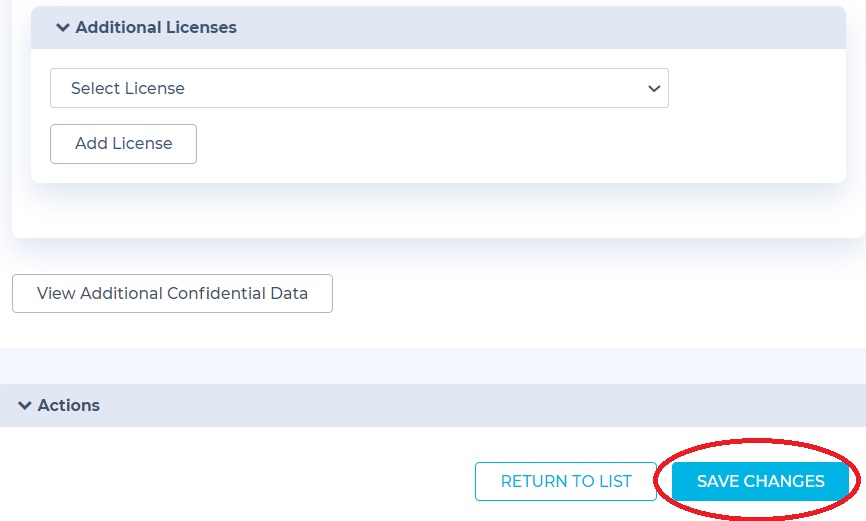Open the Select License combo box

[359, 88]
